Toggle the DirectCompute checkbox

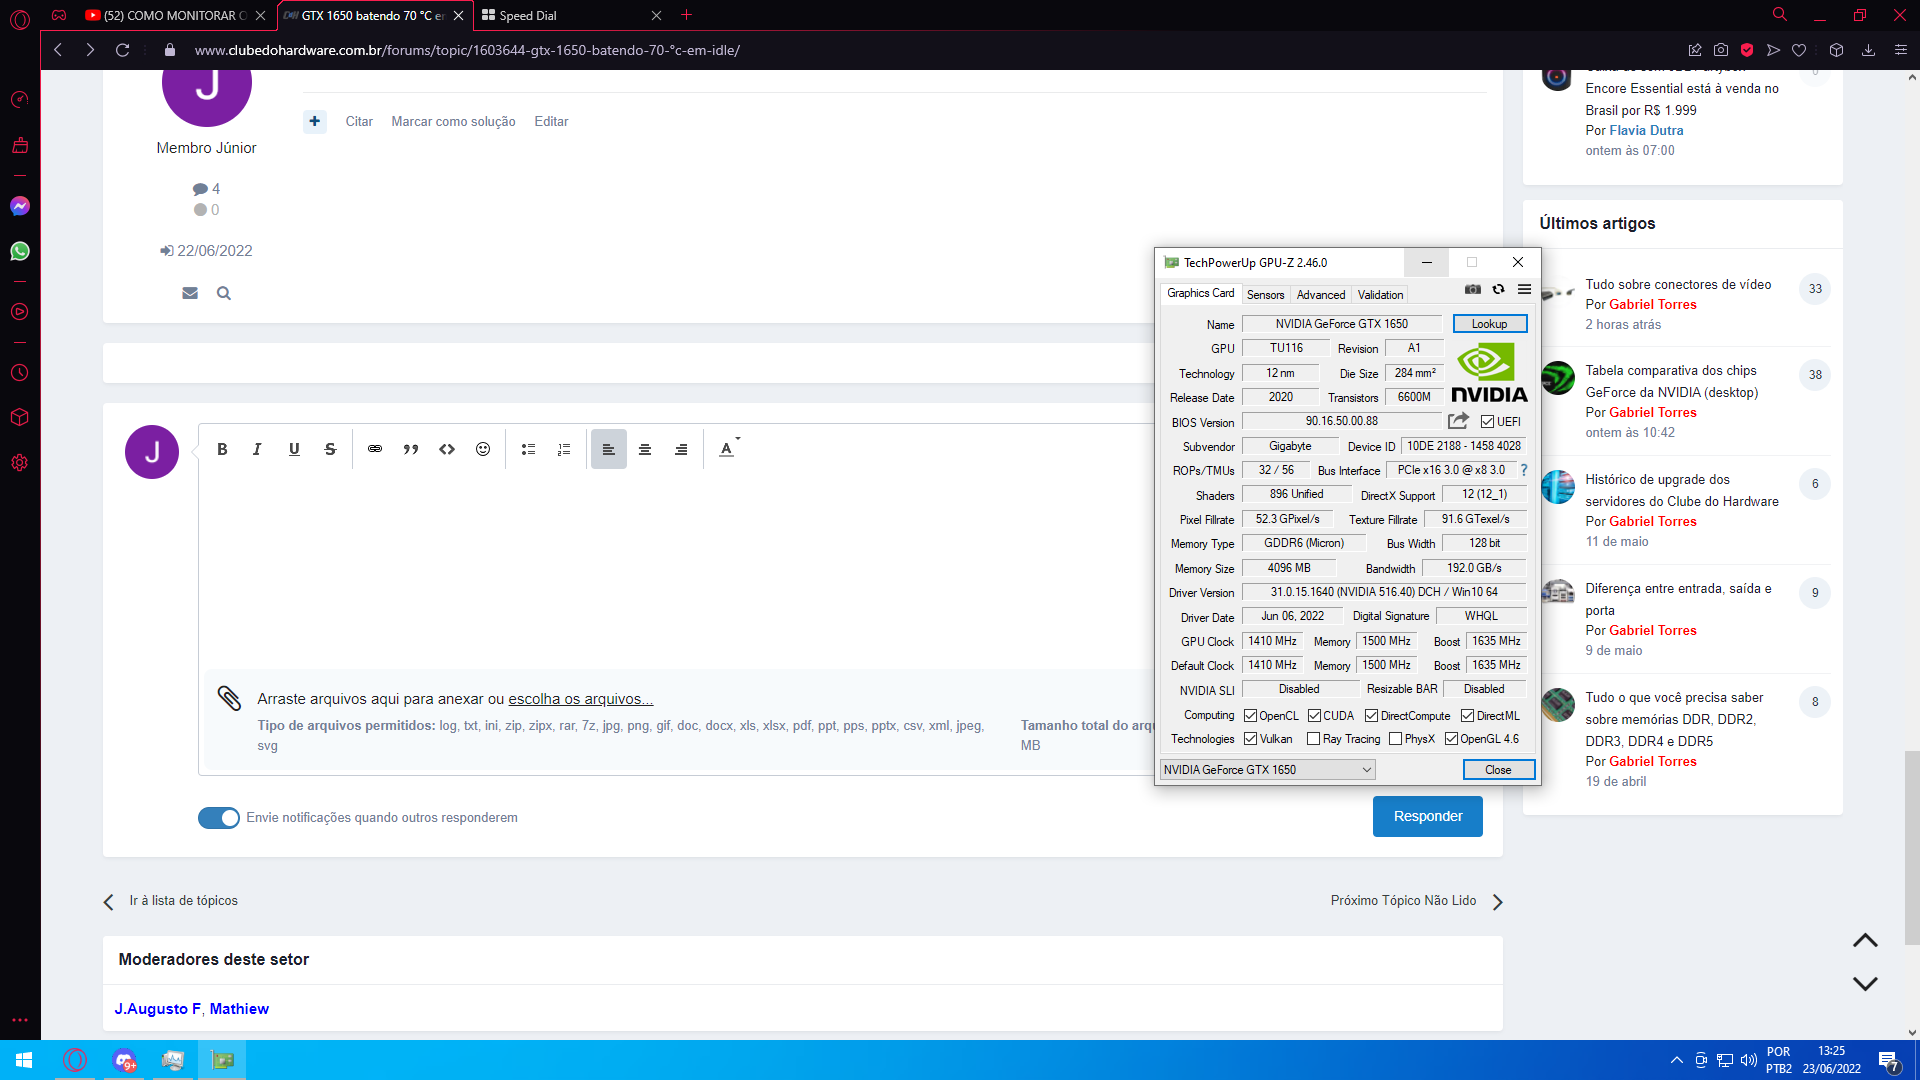(1372, 716)
